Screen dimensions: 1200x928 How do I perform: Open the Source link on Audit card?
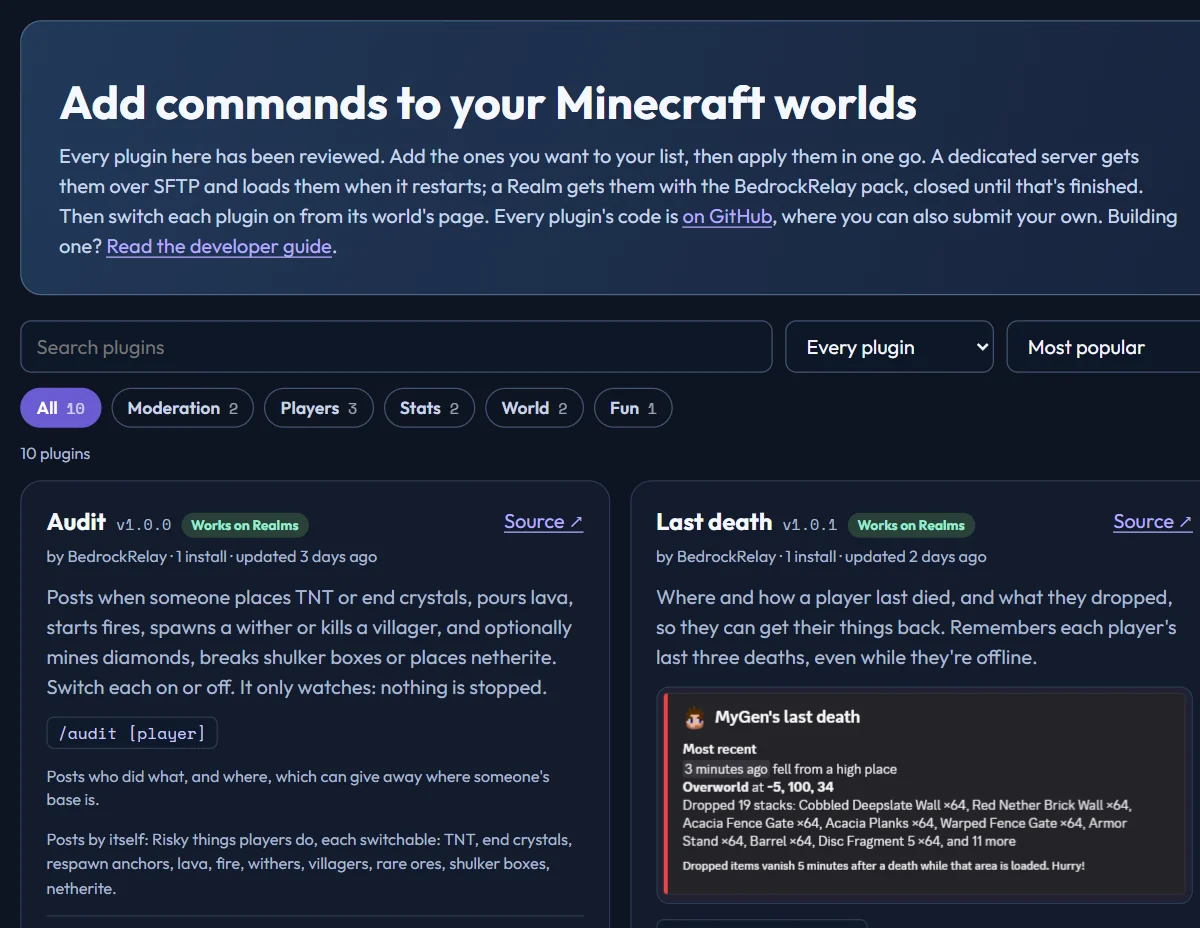pyautogui.click(x=543, y=521)
